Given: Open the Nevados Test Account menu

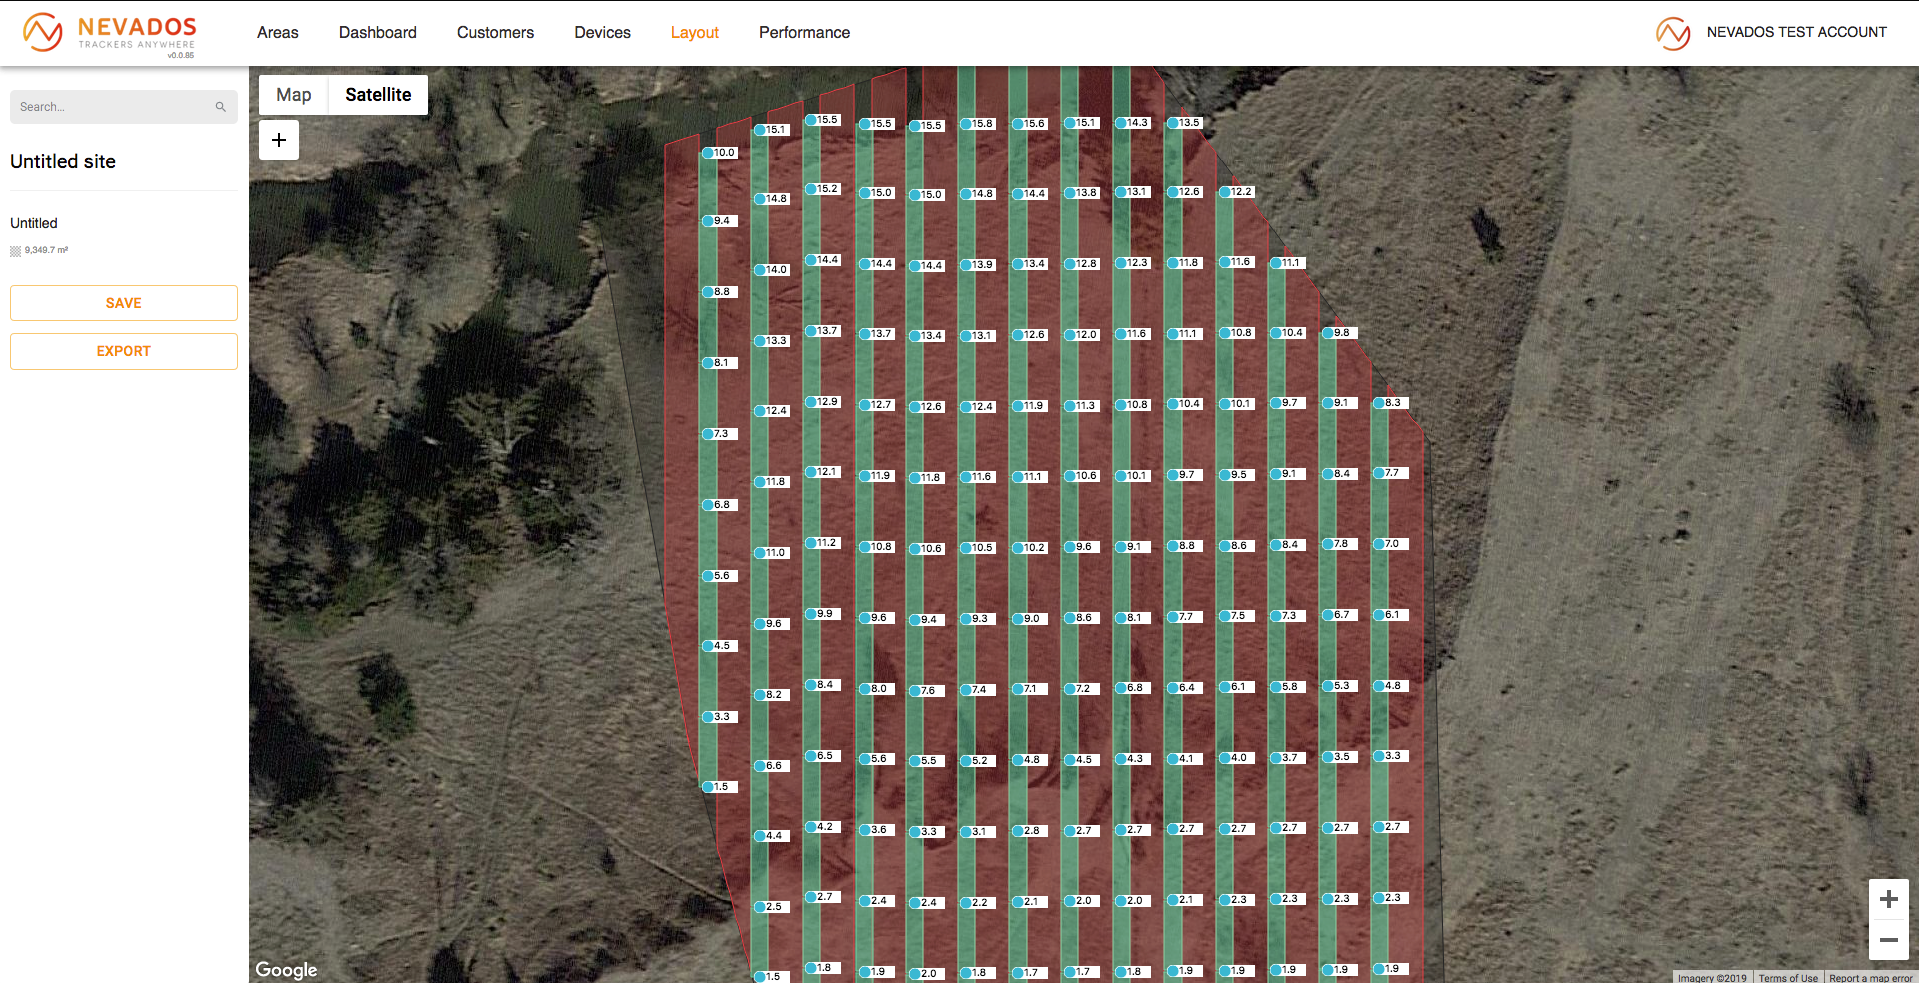Looking at the screenshot, I should [x=1796, y=32].
